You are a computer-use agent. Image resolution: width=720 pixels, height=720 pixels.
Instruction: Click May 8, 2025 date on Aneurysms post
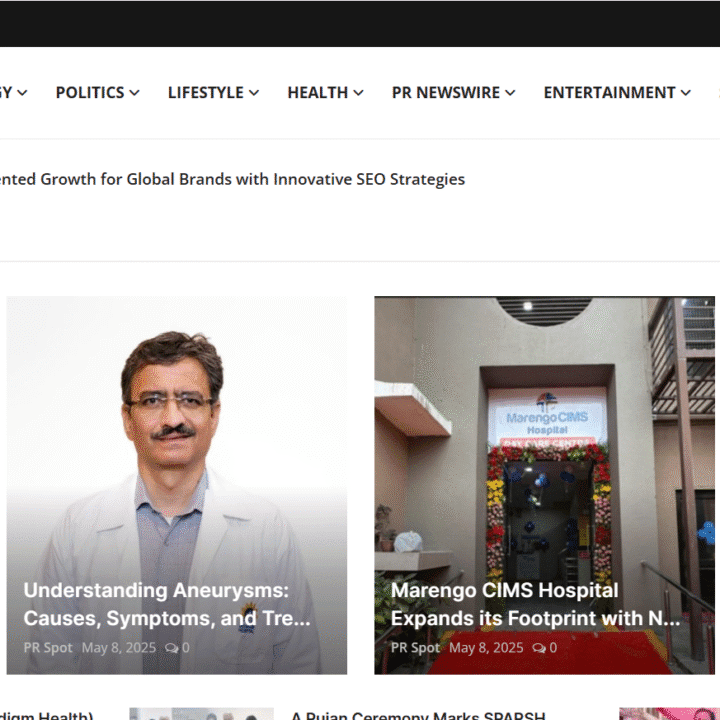(x=119, y=648)
